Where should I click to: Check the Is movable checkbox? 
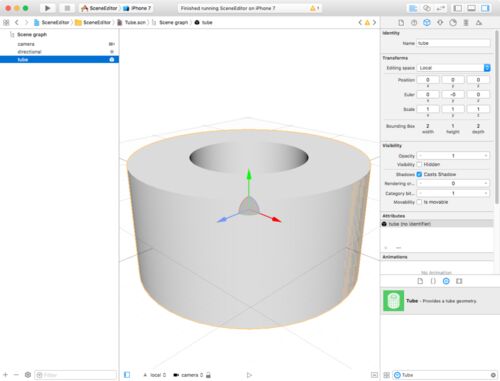pos(419,202)
